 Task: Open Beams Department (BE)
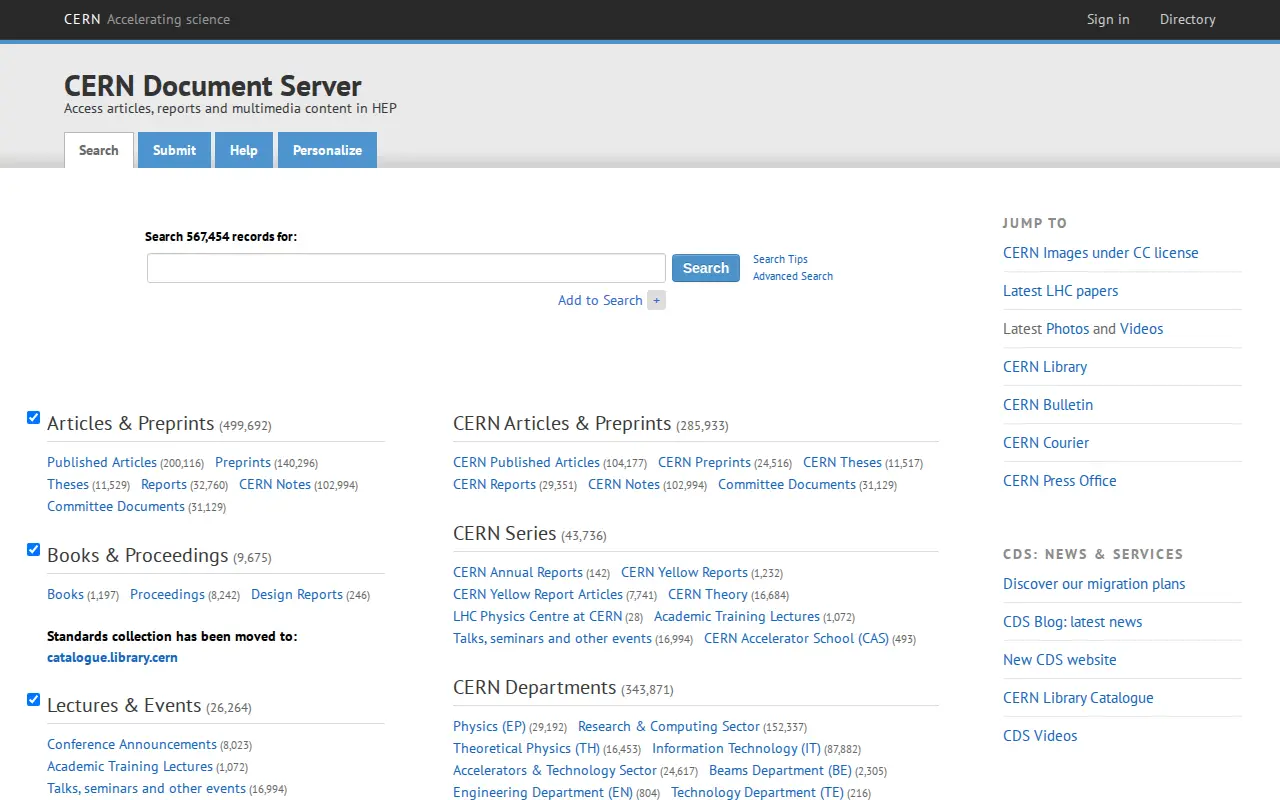[x=780, y=770]
